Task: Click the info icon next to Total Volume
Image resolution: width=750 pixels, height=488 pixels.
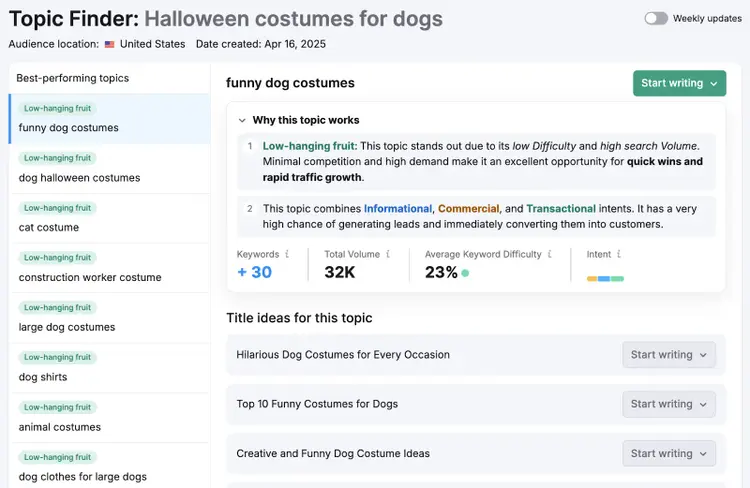Action: coord(388,254)
